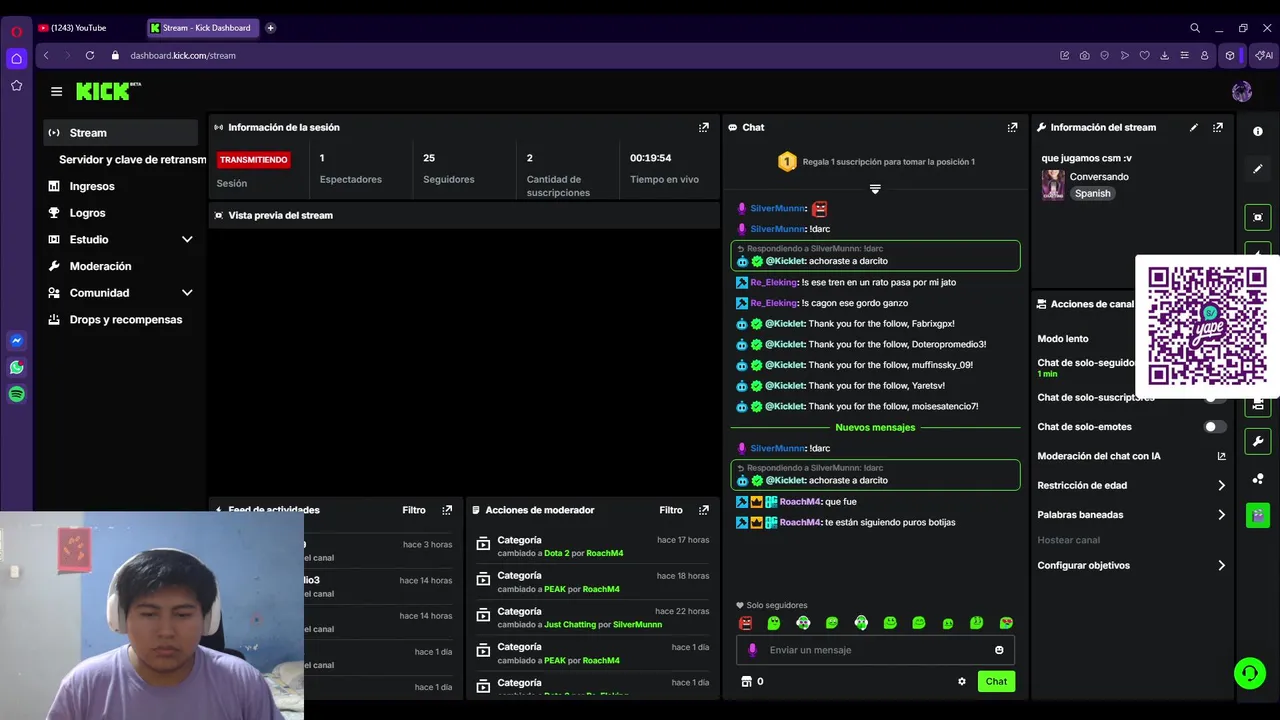The width and height of the screenshot is (1280, 720).
Task: Open Configurar objetivos arrow
Action: pos(1221,565)
